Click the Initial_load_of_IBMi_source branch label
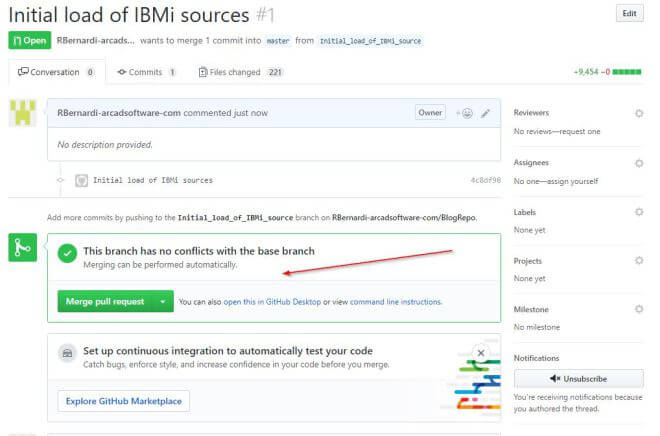This screenshot has width=660, height=436. point(370,41)
